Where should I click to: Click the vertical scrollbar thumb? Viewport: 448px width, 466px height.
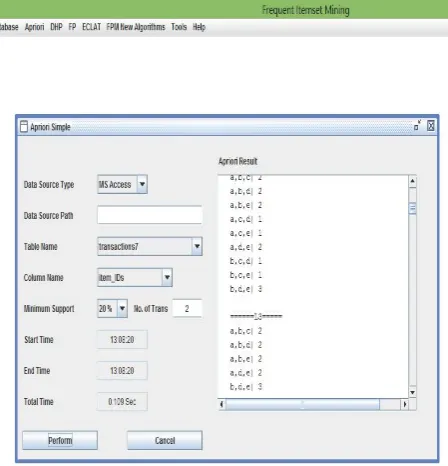pos(412,208)
